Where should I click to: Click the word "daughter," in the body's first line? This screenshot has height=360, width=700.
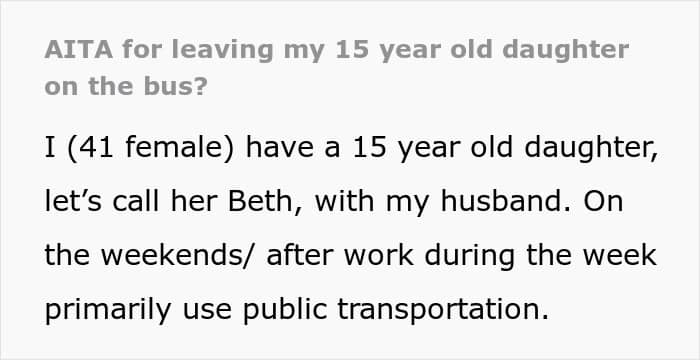point(591,148)
